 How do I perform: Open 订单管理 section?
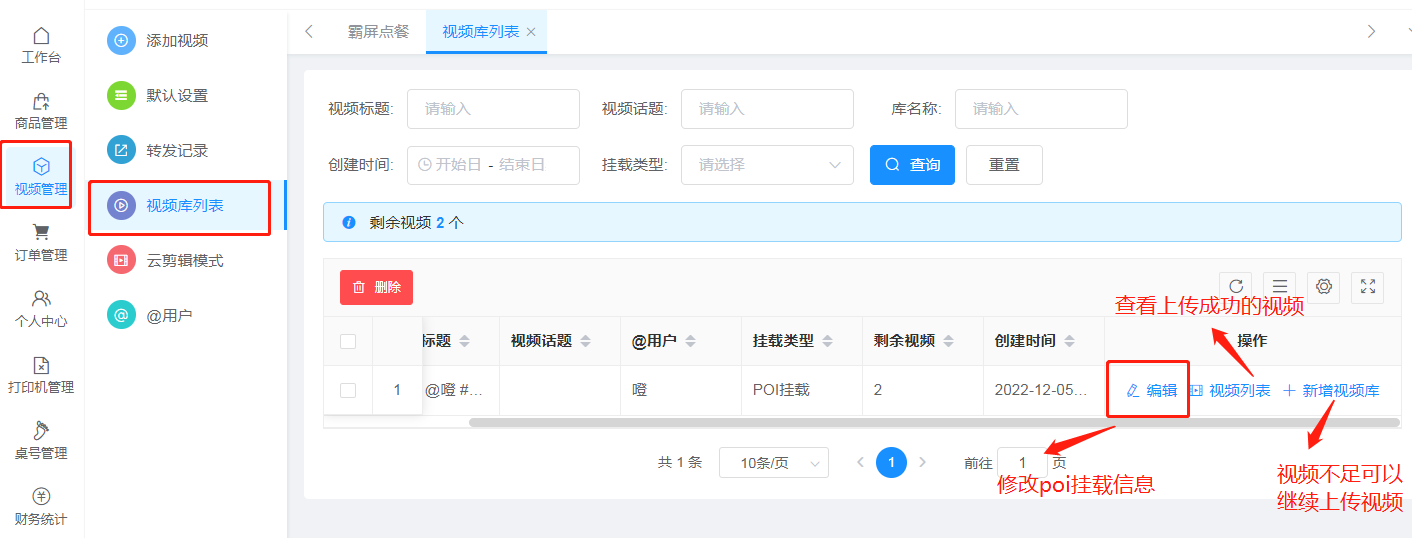41,244
